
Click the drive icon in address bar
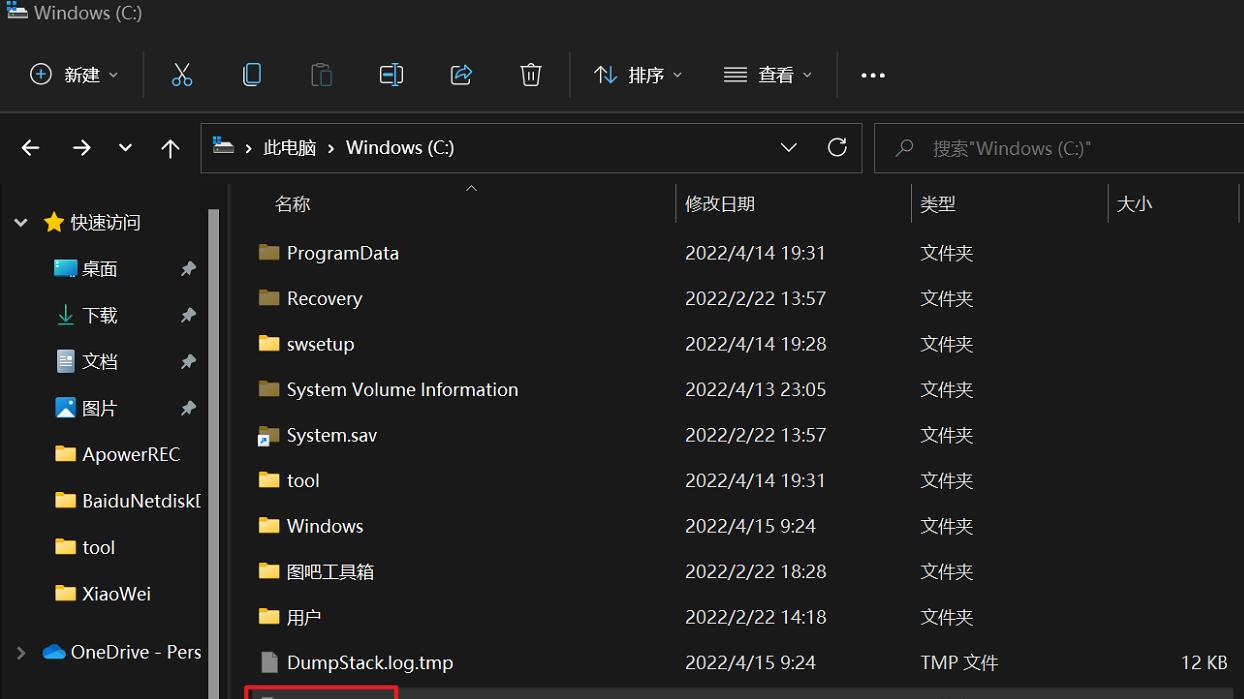coord(224,147)
